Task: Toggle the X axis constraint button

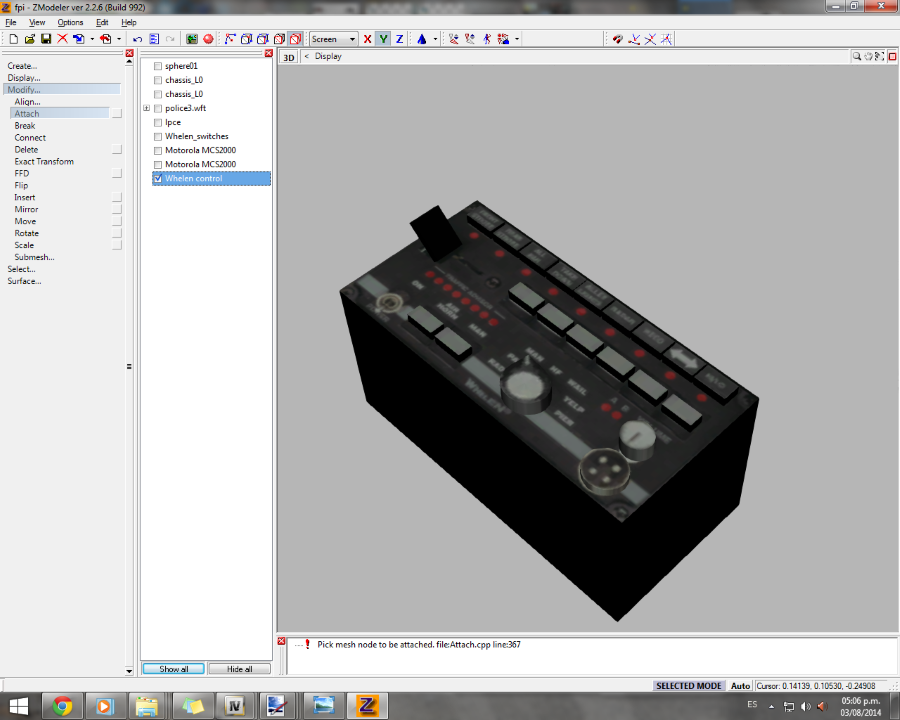Action: (x=367, y=39)
